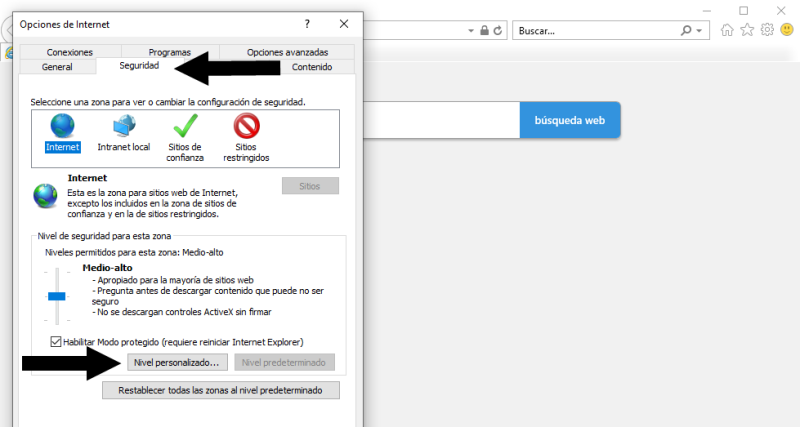Open the Programas tab

coord(169,52)
